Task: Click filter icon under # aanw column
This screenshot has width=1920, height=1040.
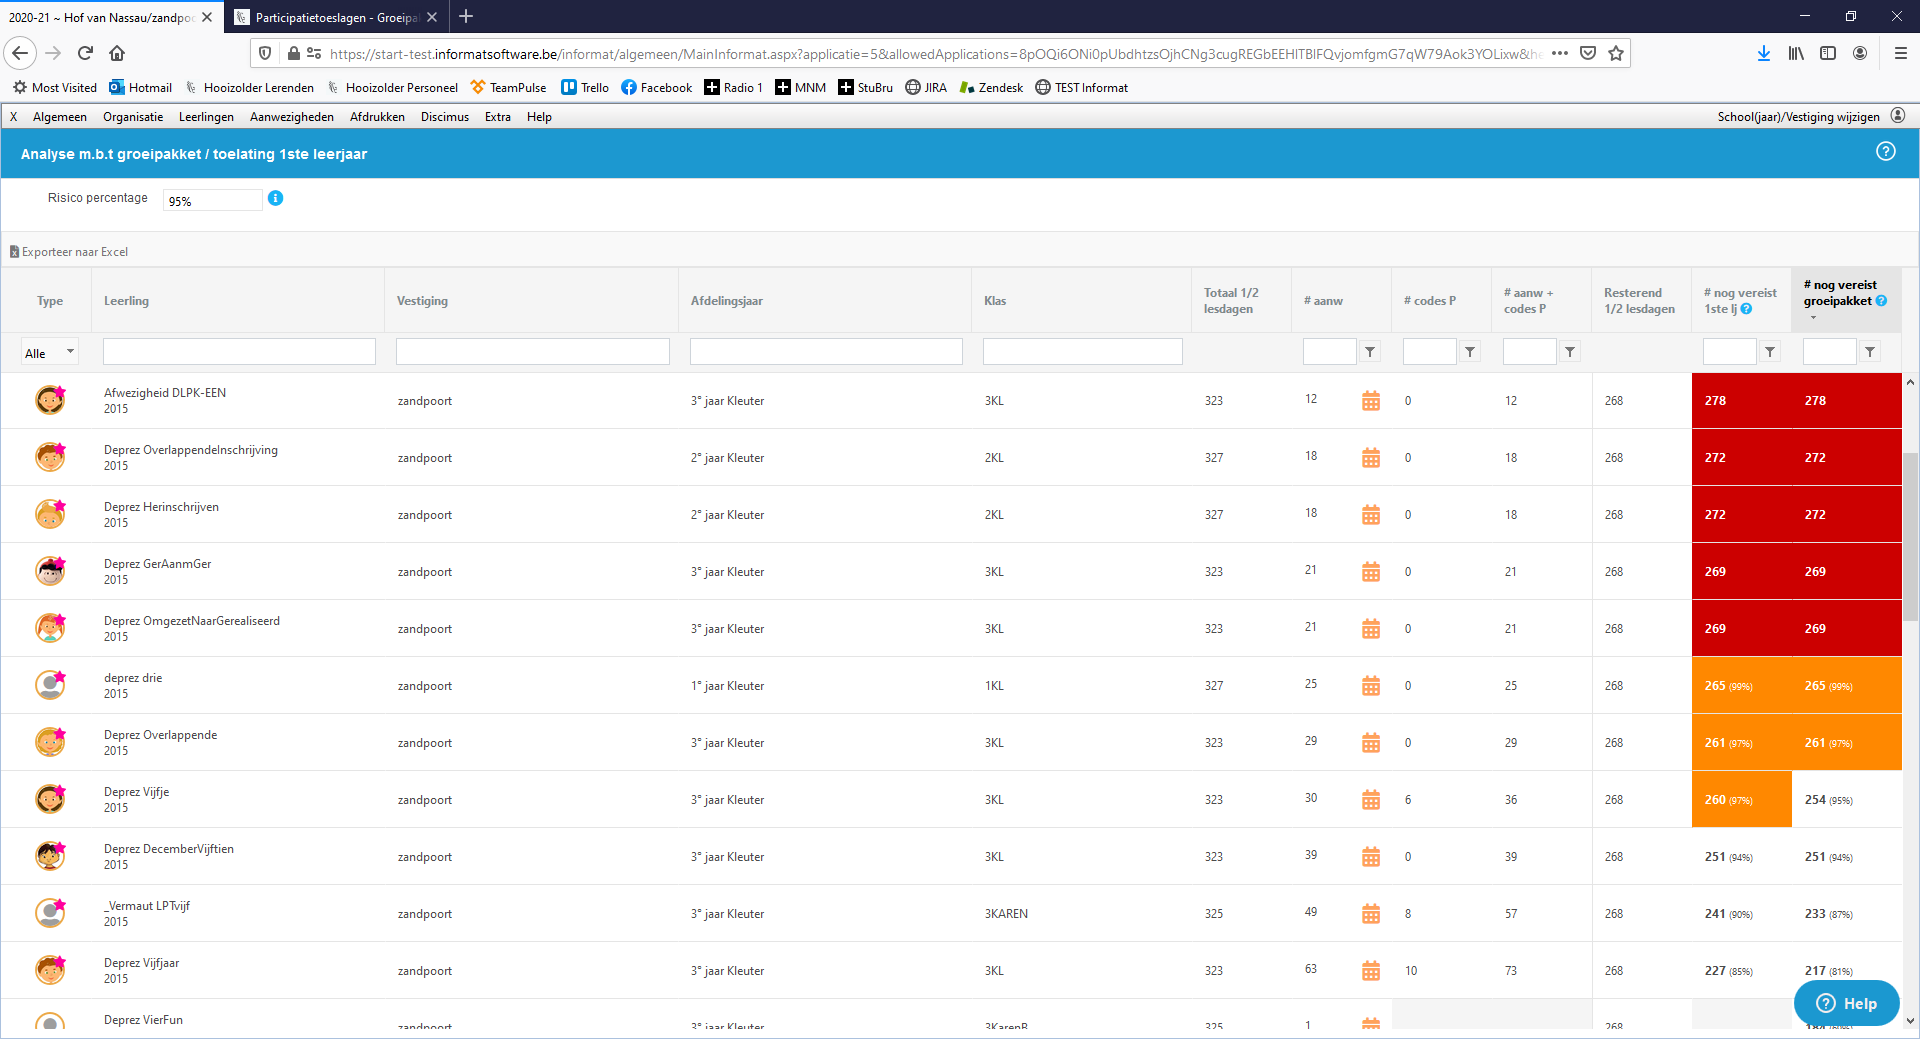Action: click(x=1370, y=352)
